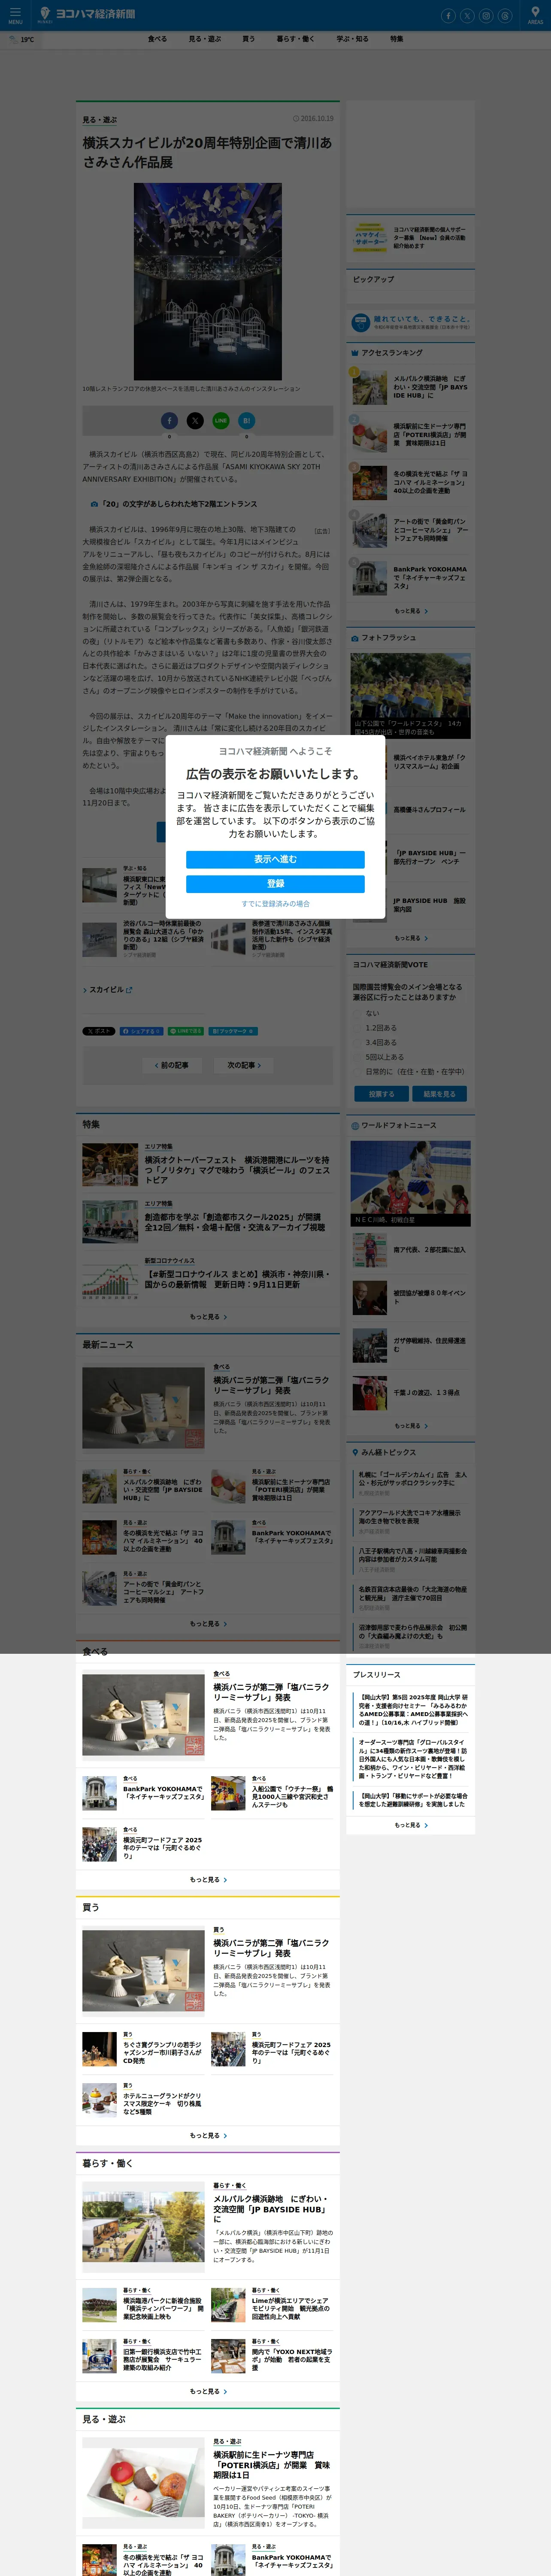Select the 日常的に（在住・在勤・在学中） option

click(x=410, y=1071)
